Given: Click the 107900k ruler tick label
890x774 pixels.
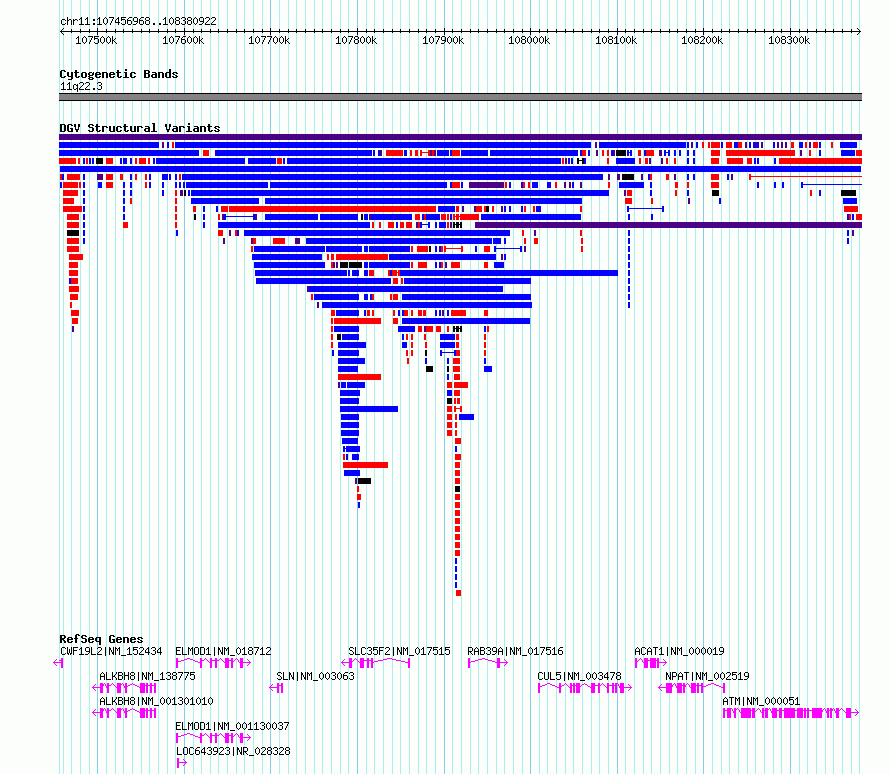Looking at the screenshot, I should (443, 40).
